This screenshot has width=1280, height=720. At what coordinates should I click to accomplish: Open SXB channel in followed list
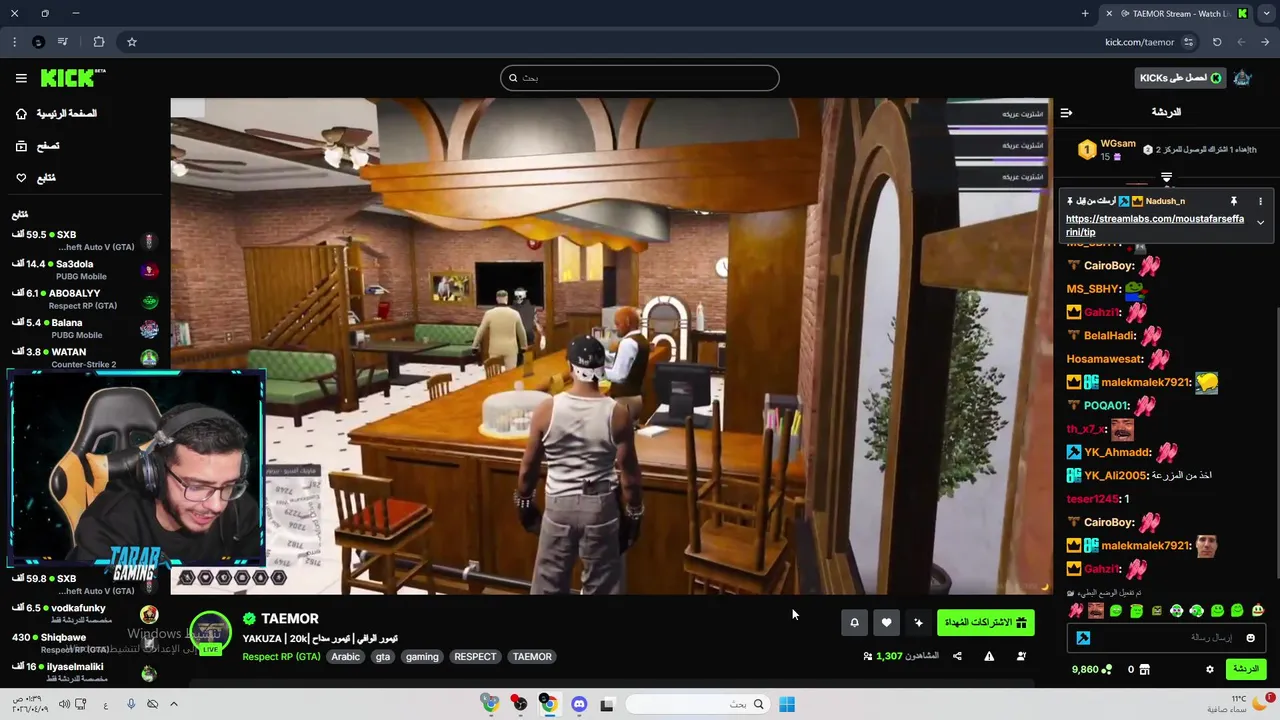click(84, 240)
